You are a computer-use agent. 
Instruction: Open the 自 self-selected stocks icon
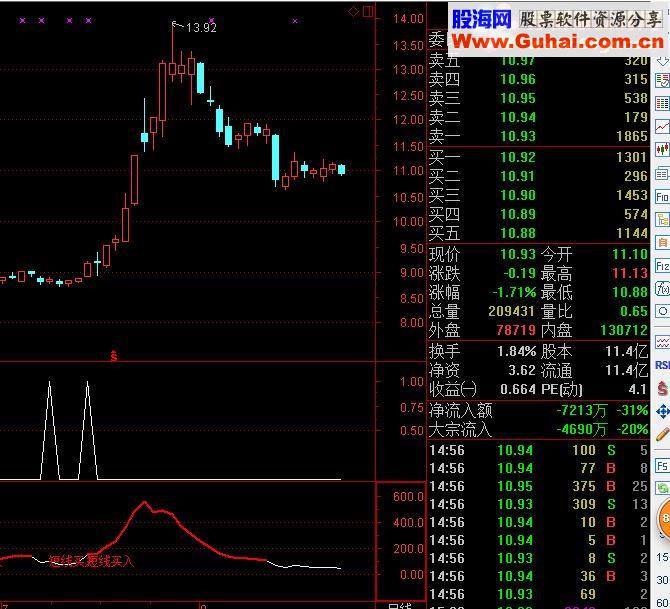pos(663,243)
